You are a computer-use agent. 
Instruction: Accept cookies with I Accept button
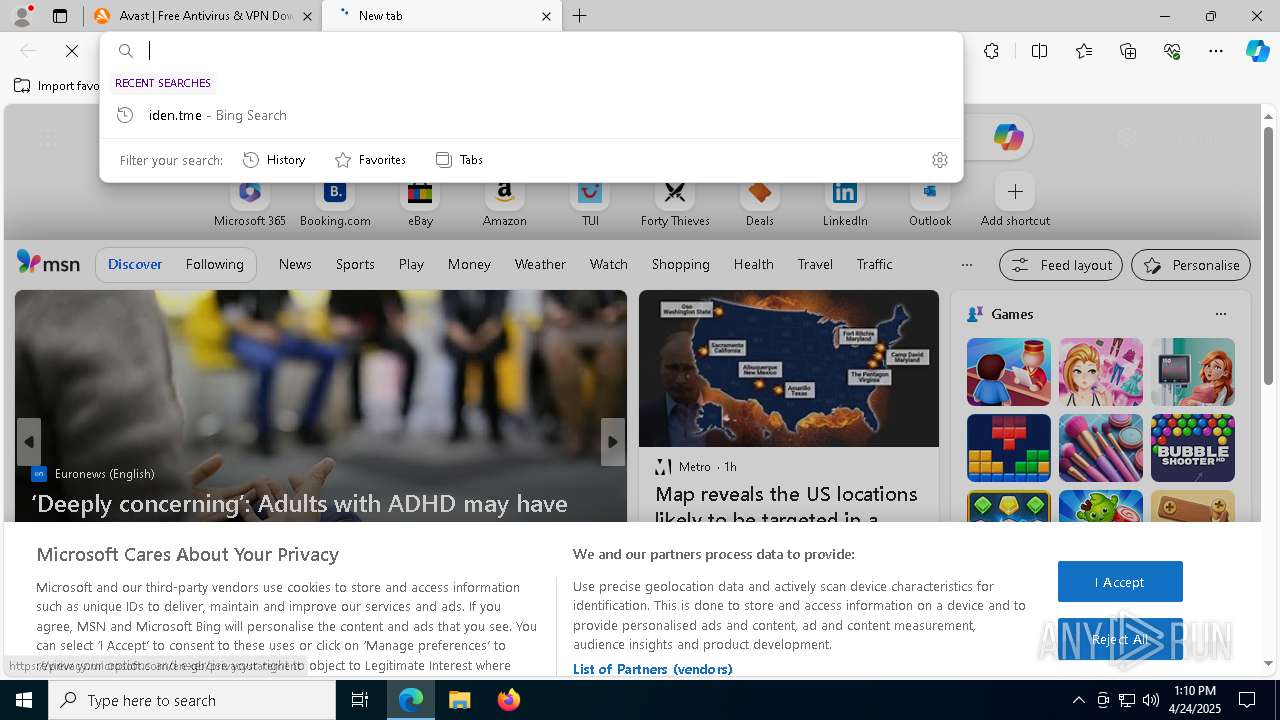tap(1120, 582)
